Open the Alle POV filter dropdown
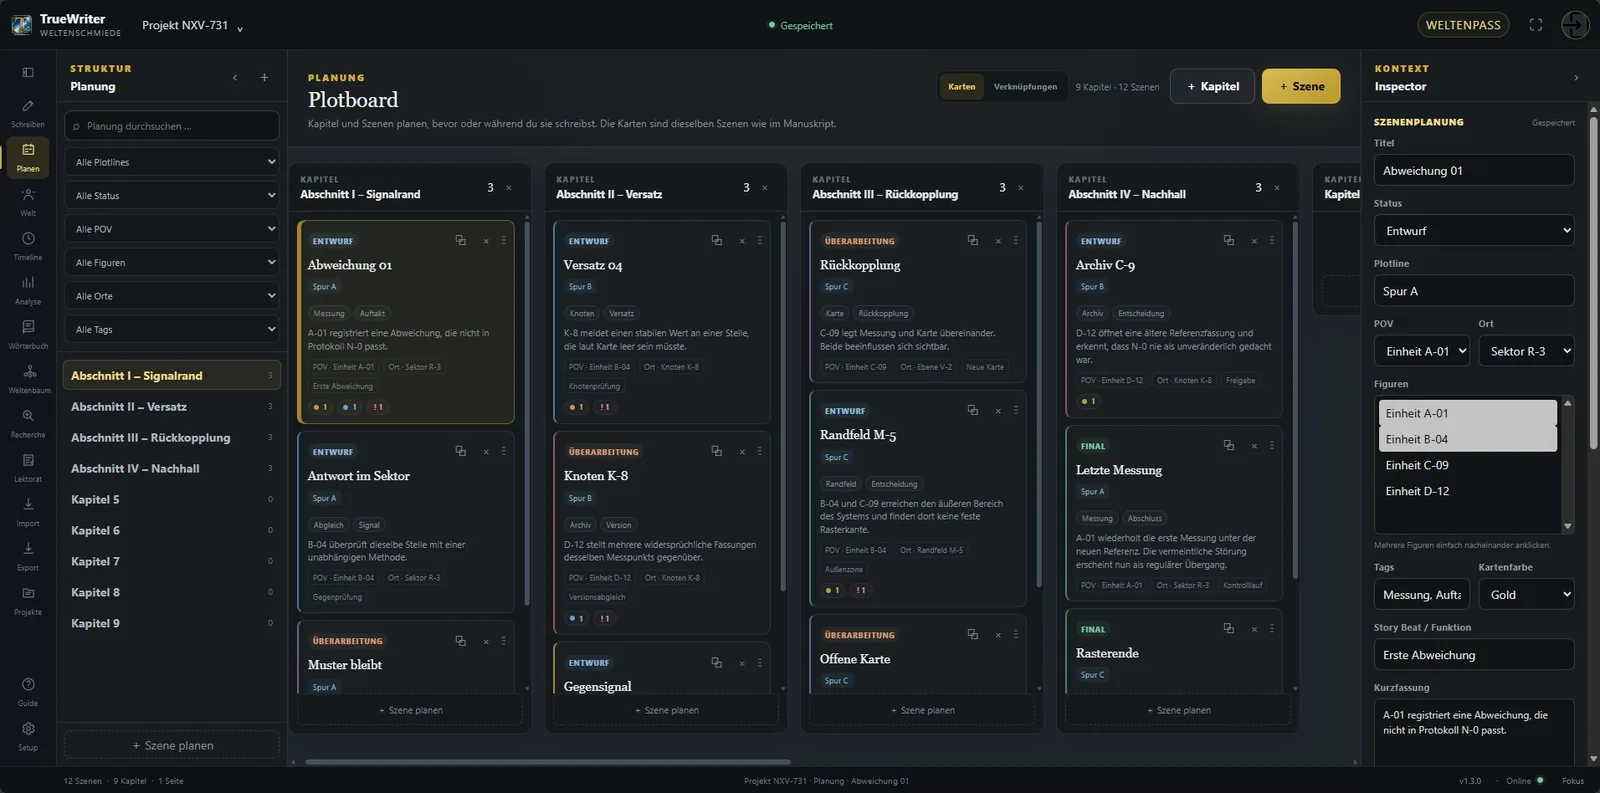This screenshot has height=793, width=1600. 172,229
